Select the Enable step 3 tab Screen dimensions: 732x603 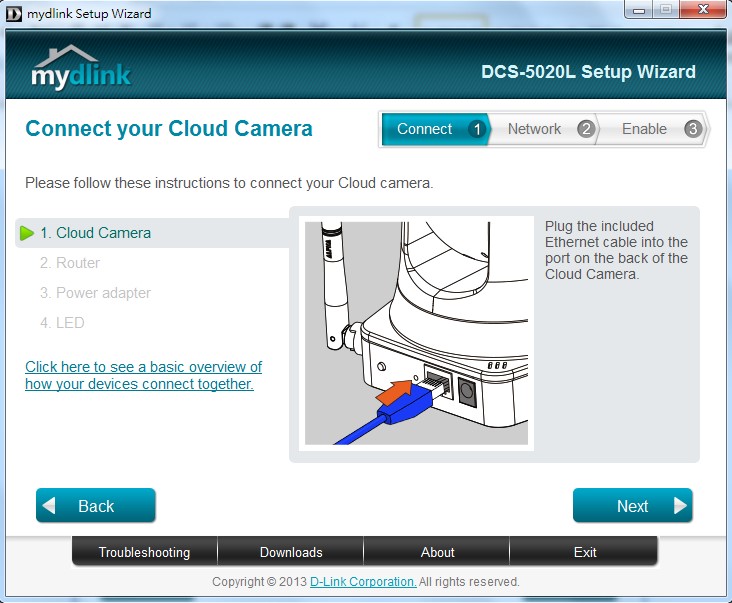click(652, 129)
